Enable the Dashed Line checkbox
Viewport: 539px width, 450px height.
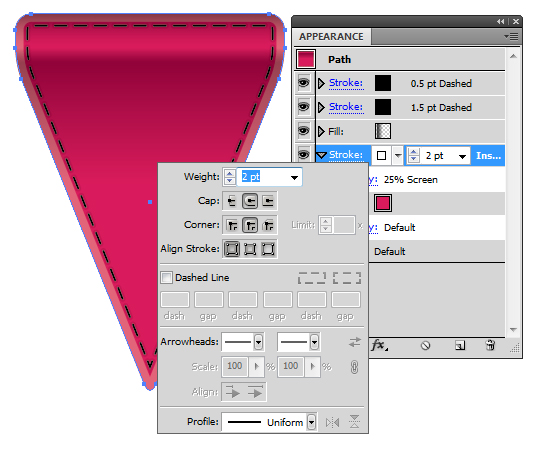(x=167, y=277)
